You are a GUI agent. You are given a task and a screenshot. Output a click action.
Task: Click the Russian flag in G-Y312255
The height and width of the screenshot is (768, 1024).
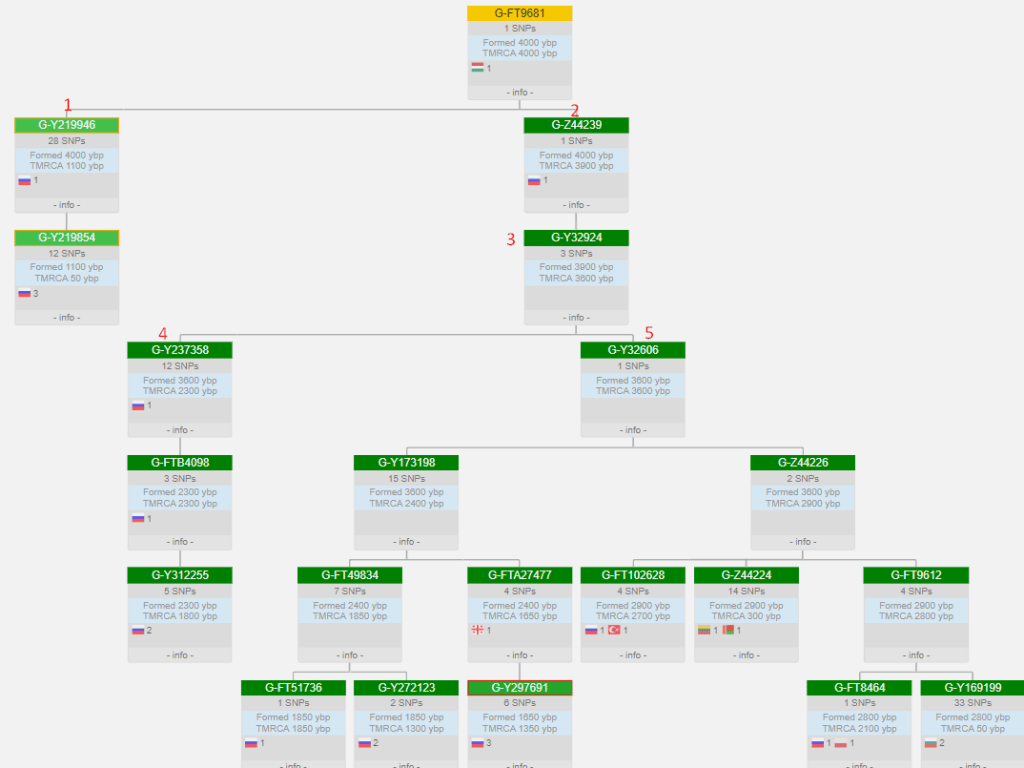click(x=138, y=630)
